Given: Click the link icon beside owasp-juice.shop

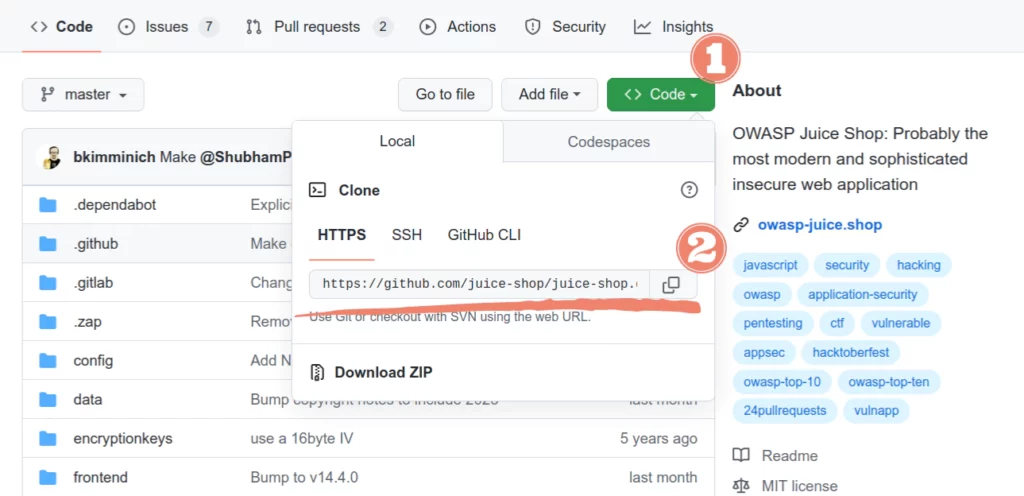Looking at the screenshot, I should coord(741,225).
